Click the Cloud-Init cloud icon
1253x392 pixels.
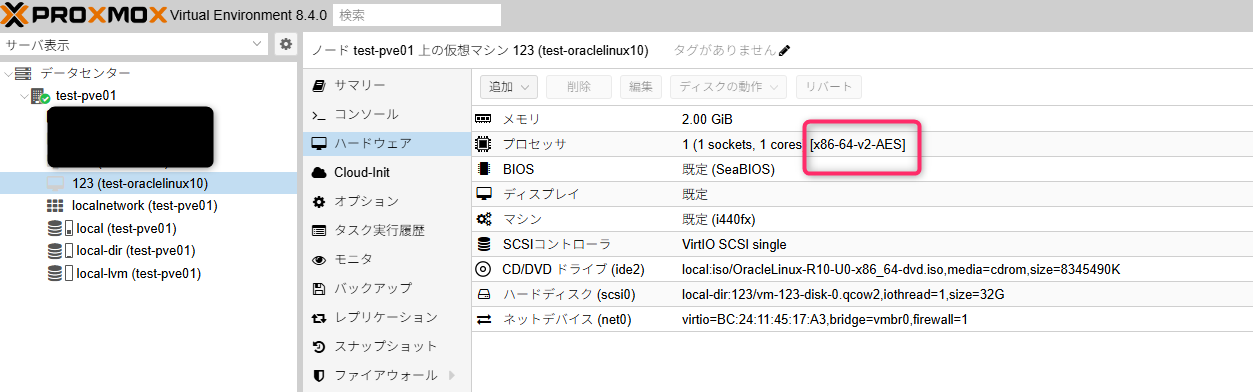319,172
